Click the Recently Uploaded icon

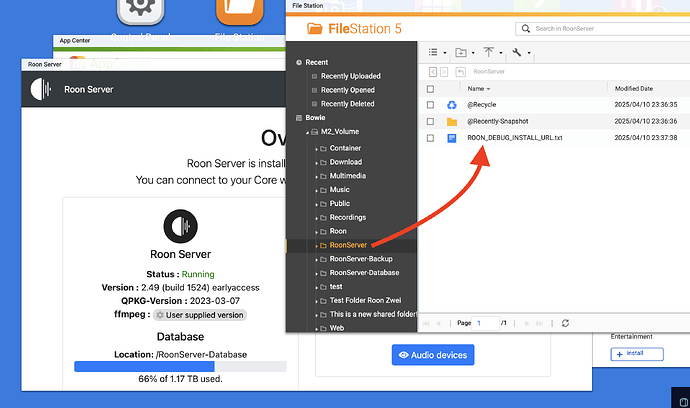click(x=314, y=76)
